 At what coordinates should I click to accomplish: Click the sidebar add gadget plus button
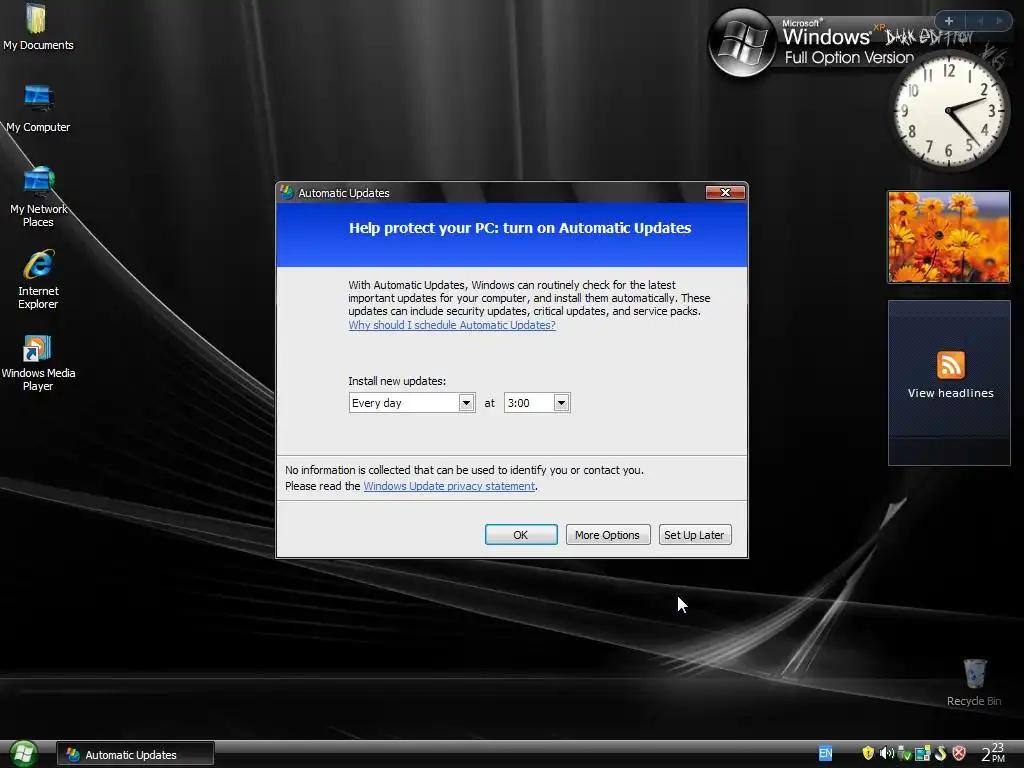click(x=949, y=21)
